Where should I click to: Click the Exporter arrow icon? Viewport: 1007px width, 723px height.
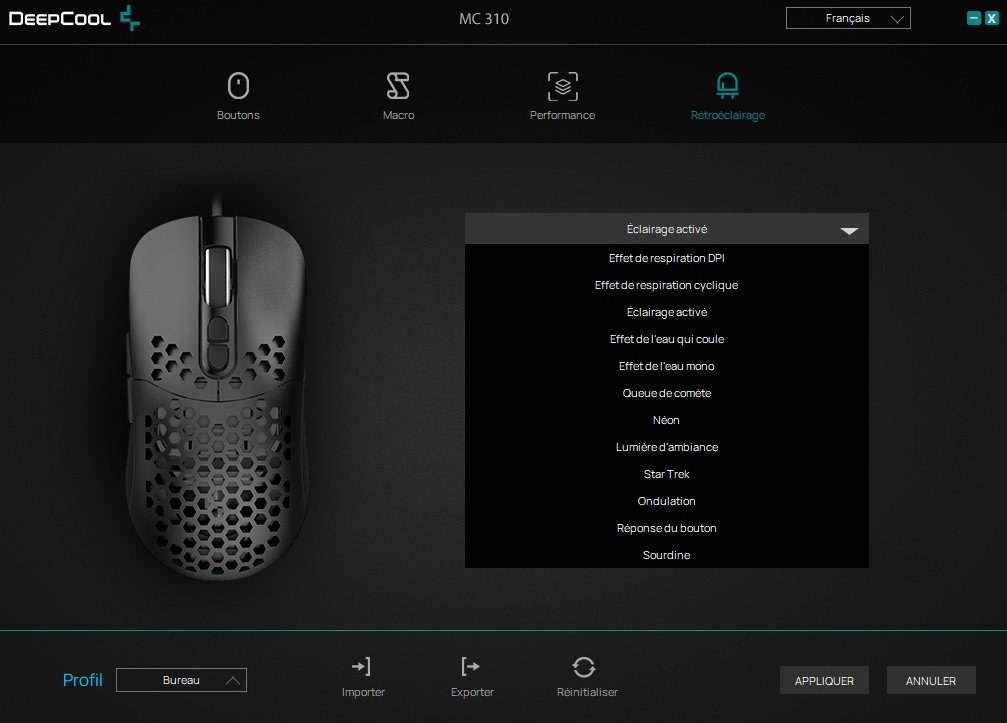pyautogui.click(x=471, y=666)
